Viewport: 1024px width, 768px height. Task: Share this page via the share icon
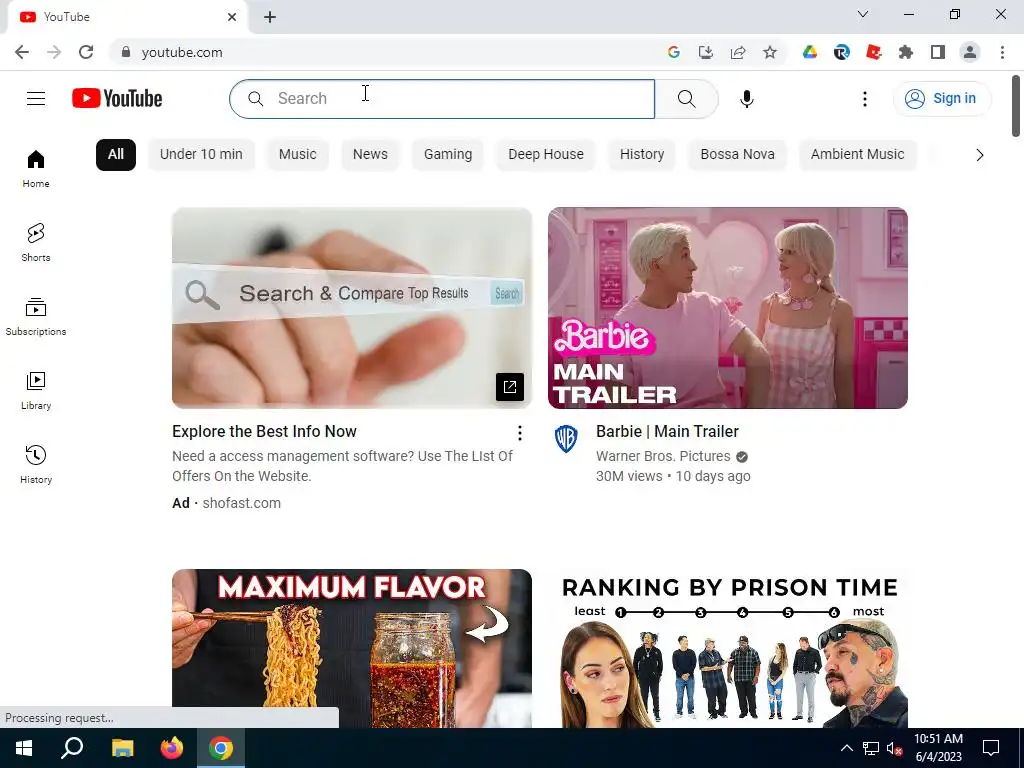click(x=738, y=52)
